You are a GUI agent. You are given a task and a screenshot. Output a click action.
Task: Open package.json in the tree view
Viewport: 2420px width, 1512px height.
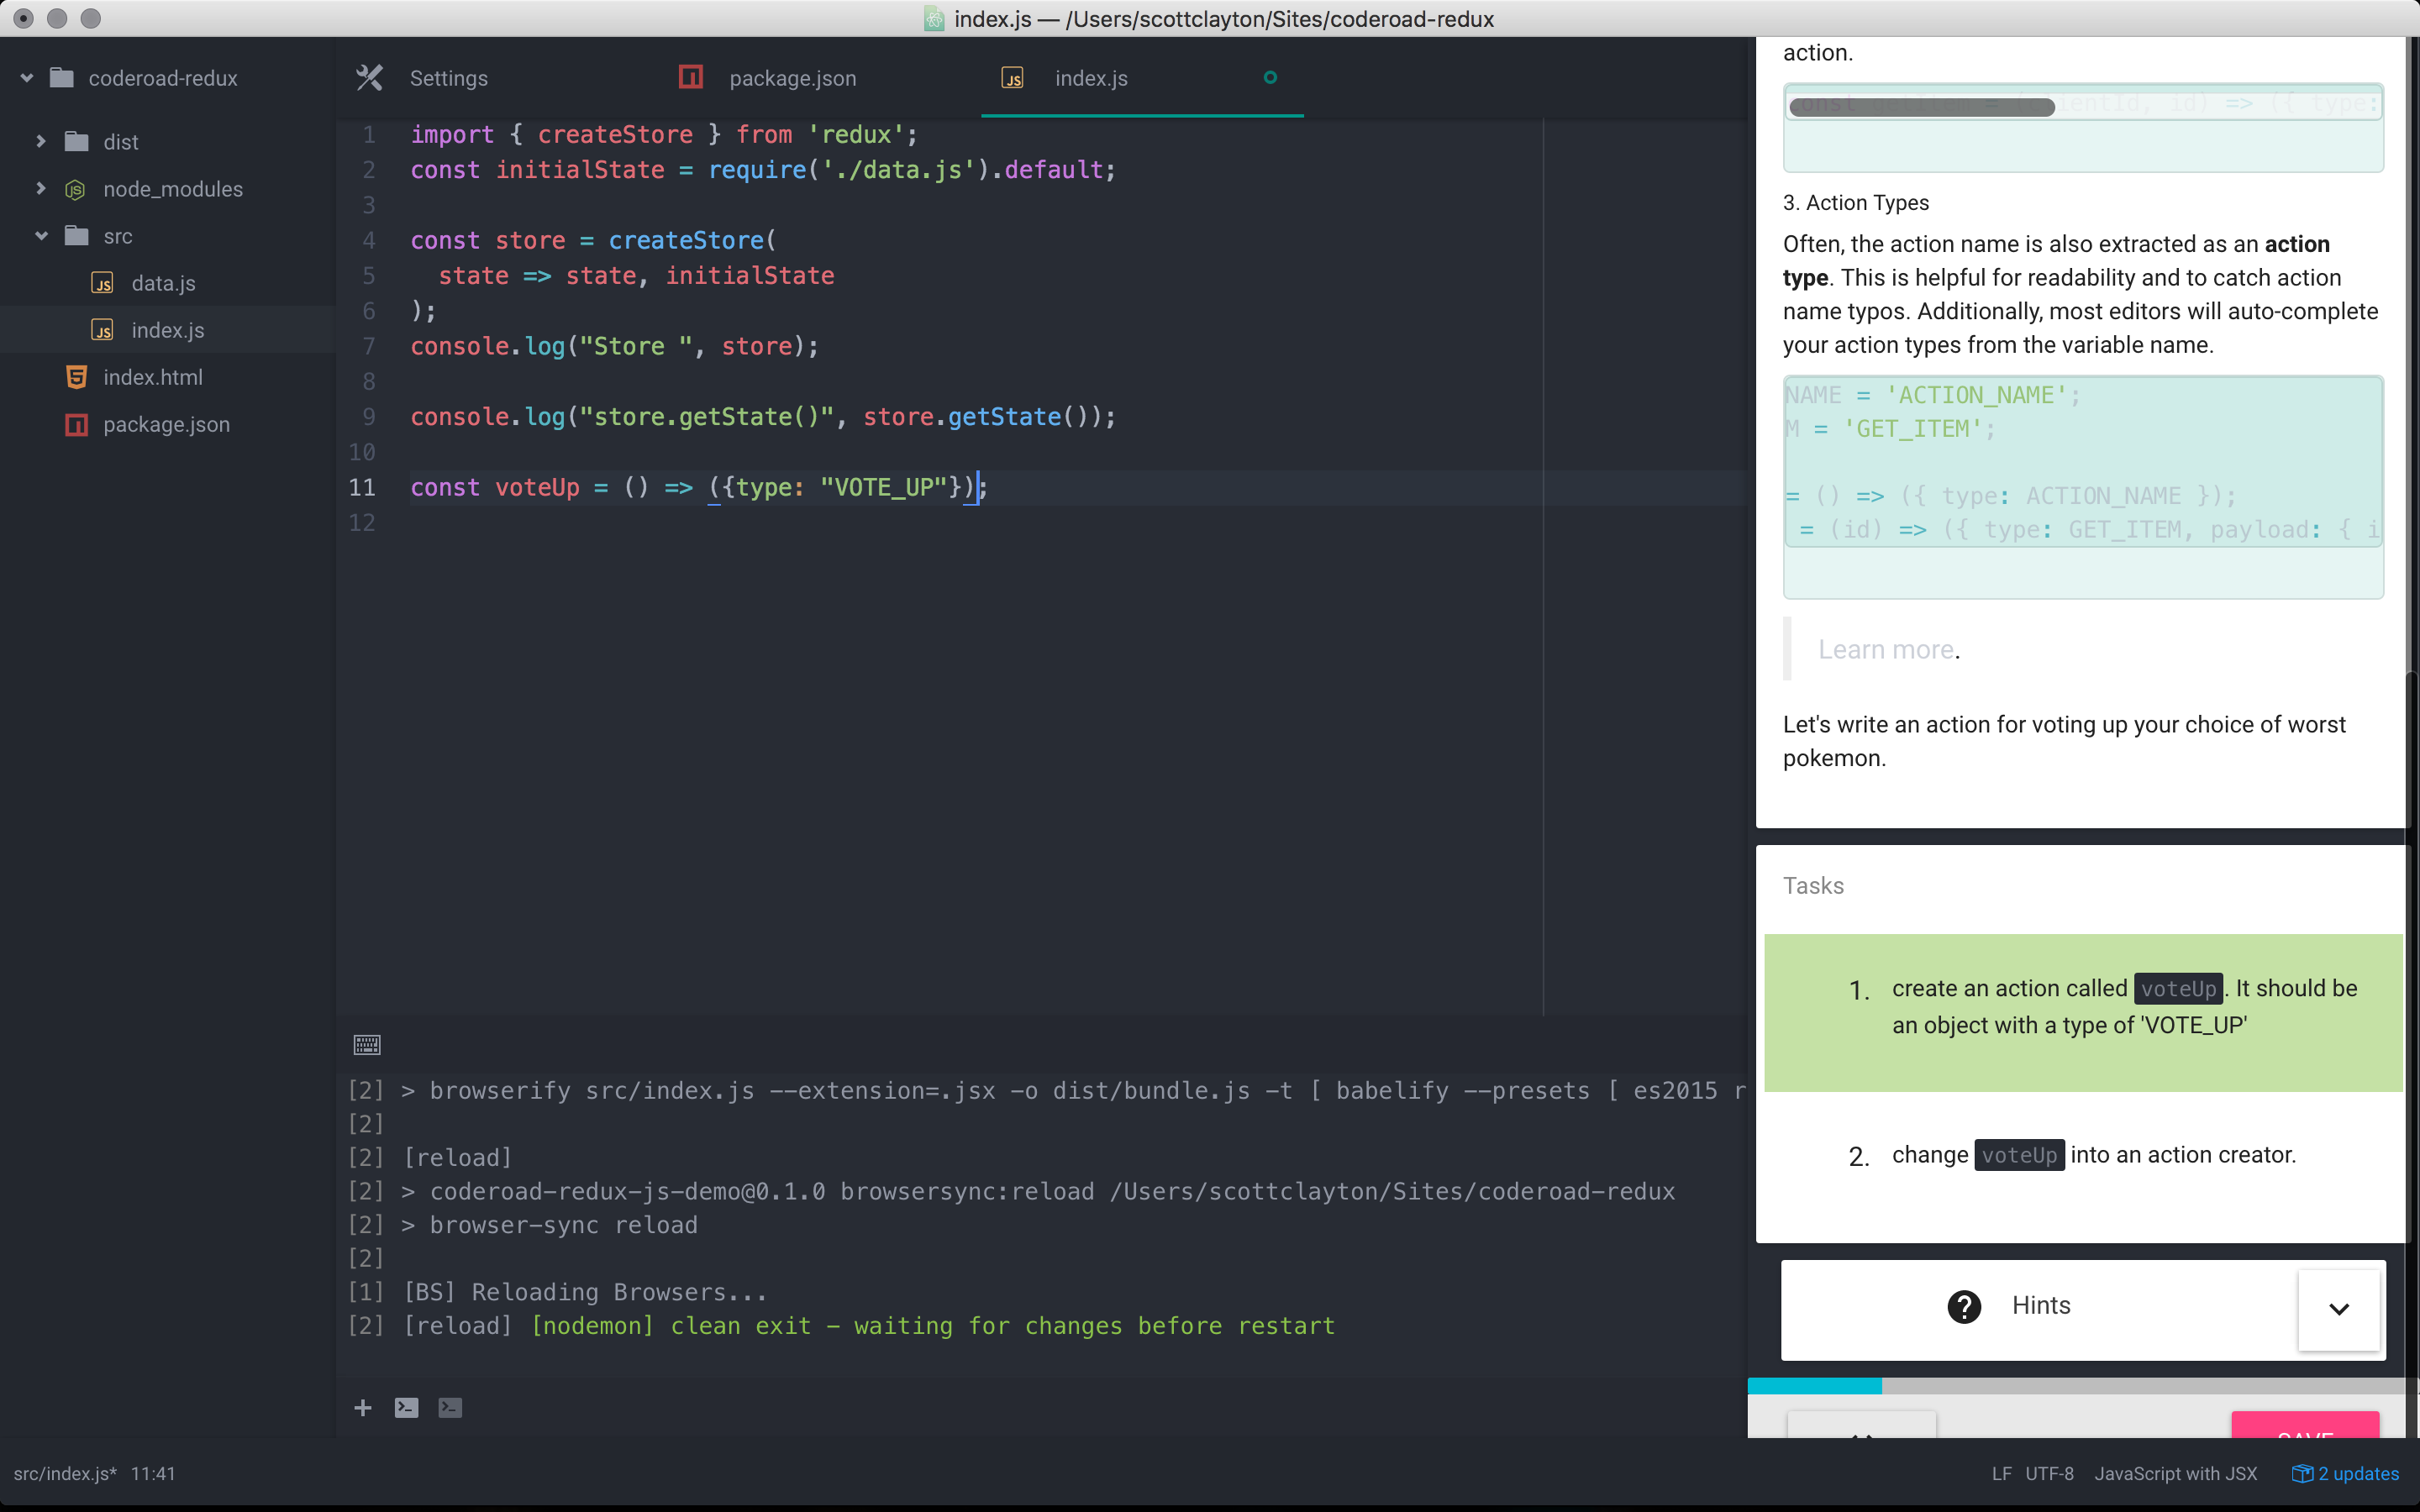[x=166, y=424]
